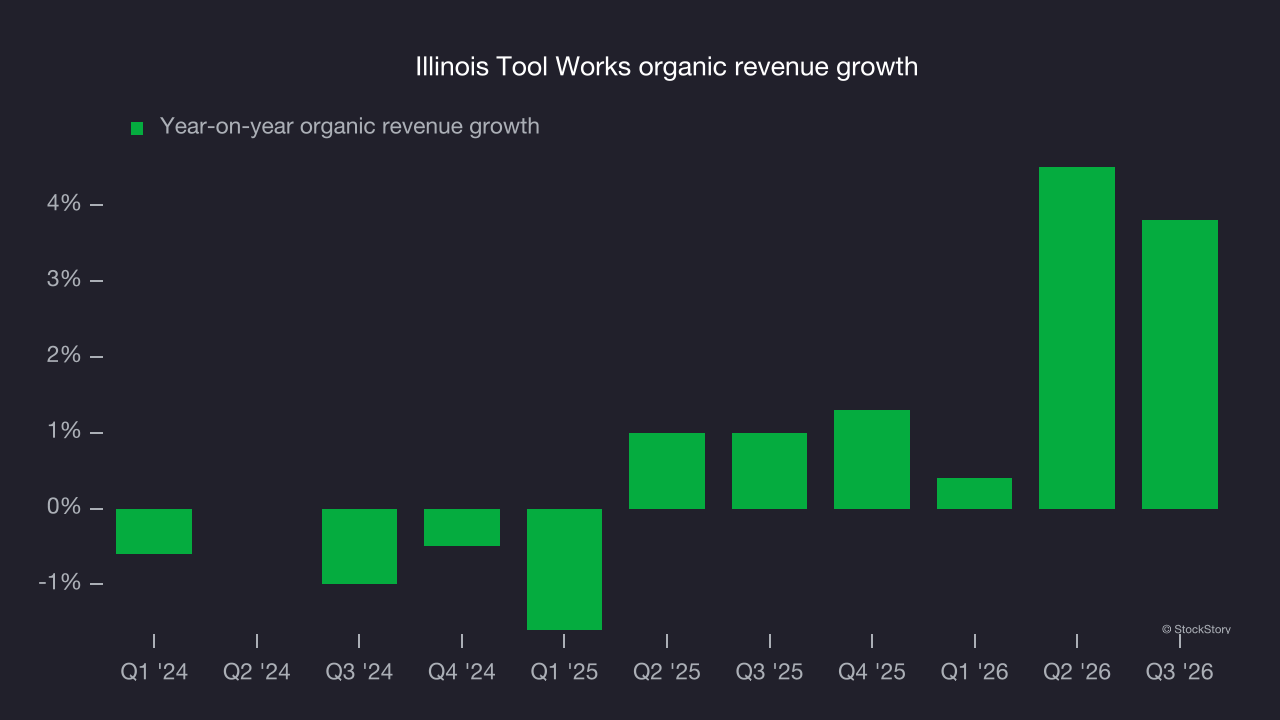Select the 0% y-axis label
The height and width of the screenshot is (720, 1280).
point(63,508)
